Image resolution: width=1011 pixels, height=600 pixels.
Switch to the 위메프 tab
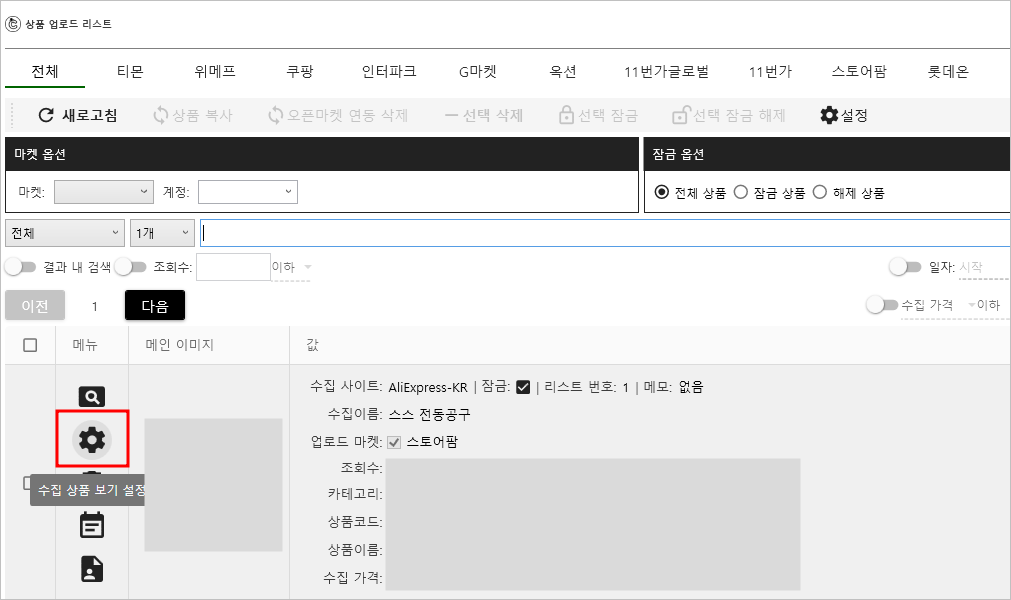pos(215,71)
